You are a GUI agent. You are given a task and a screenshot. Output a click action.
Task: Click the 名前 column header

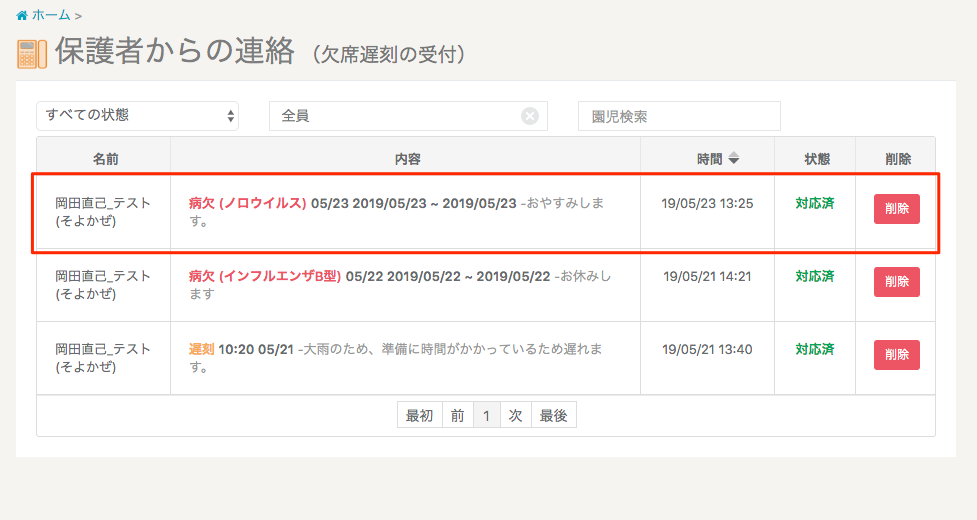point(104,159)
